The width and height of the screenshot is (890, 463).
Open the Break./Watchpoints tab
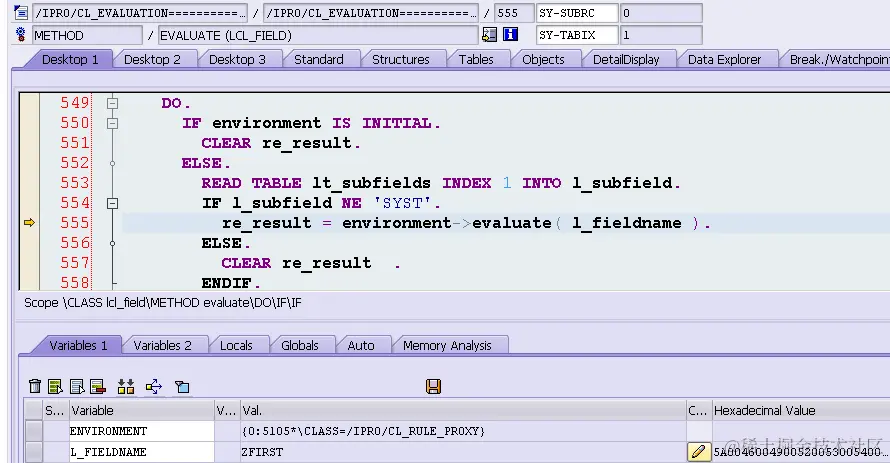pos(837,60)
